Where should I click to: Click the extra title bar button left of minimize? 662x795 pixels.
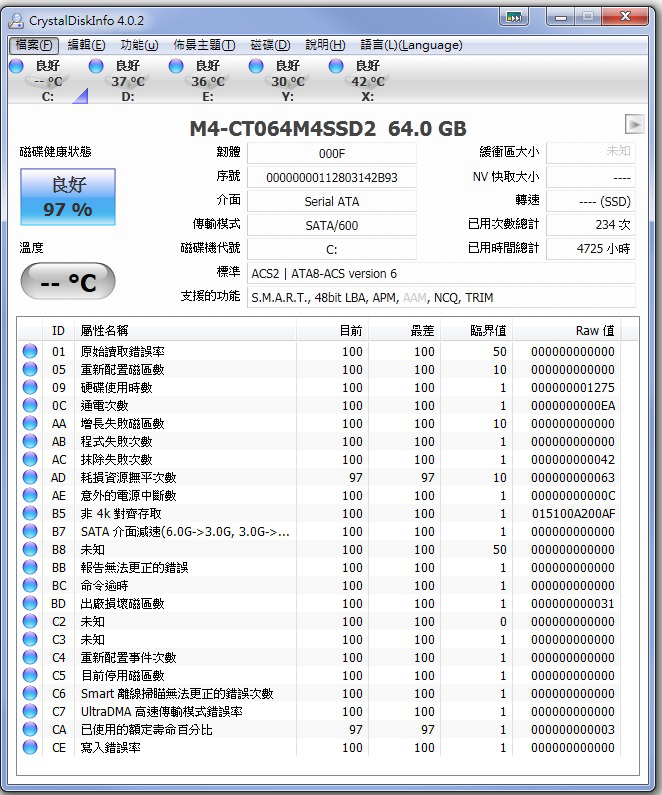pyautogui.click(x=514, y=17)
